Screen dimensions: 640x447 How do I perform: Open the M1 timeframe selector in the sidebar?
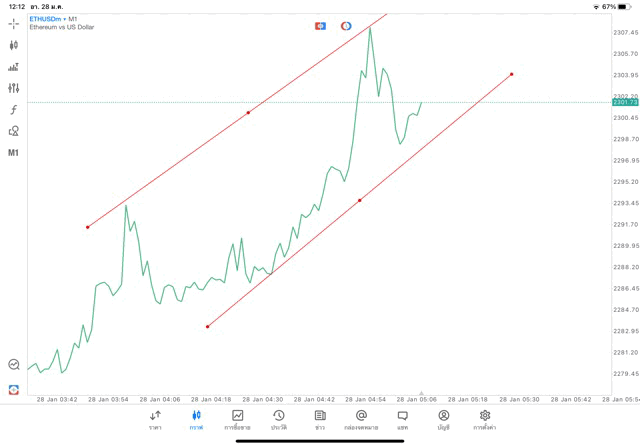(13, 153)
